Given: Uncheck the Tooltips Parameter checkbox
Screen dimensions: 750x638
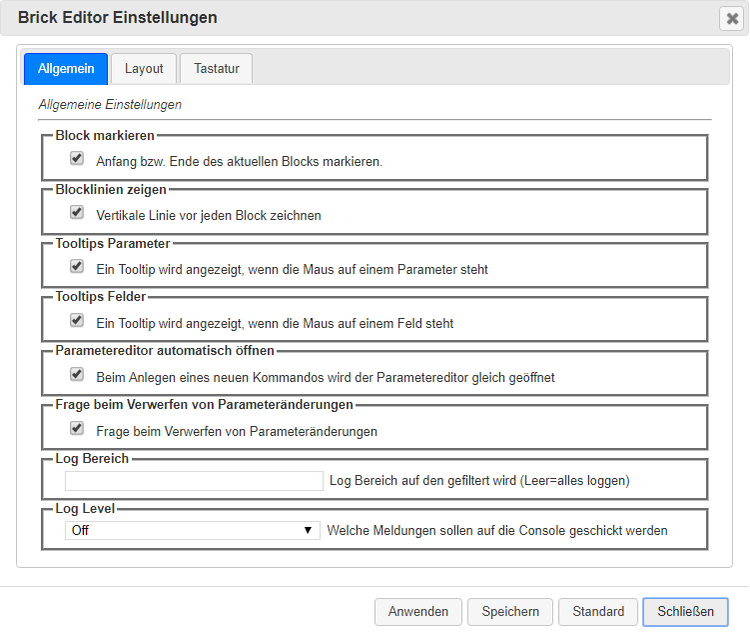Looking at the screenshot, I should (76, 267).
